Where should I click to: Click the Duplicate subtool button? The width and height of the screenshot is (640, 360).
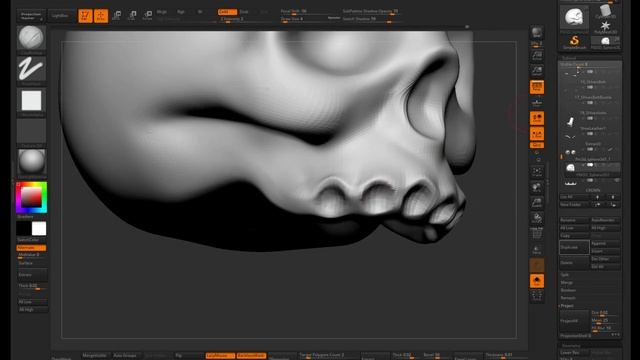coord(574,247)
